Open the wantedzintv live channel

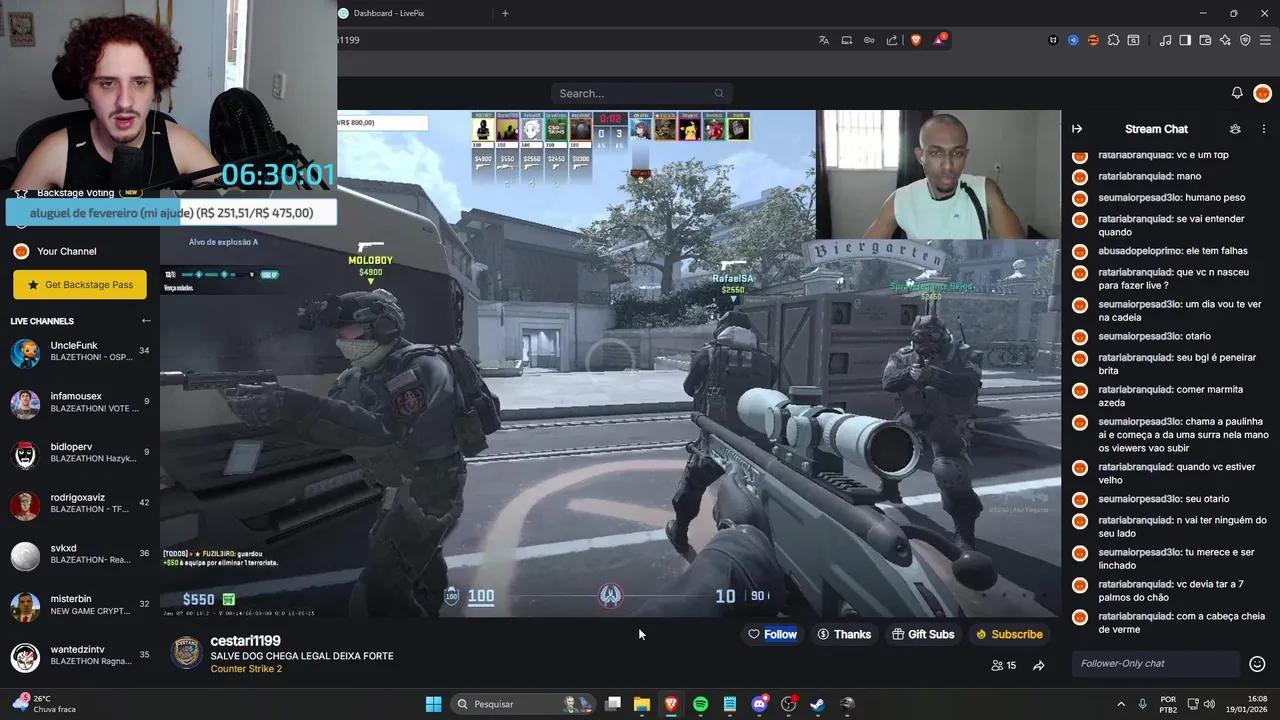(x=80, y=657)
